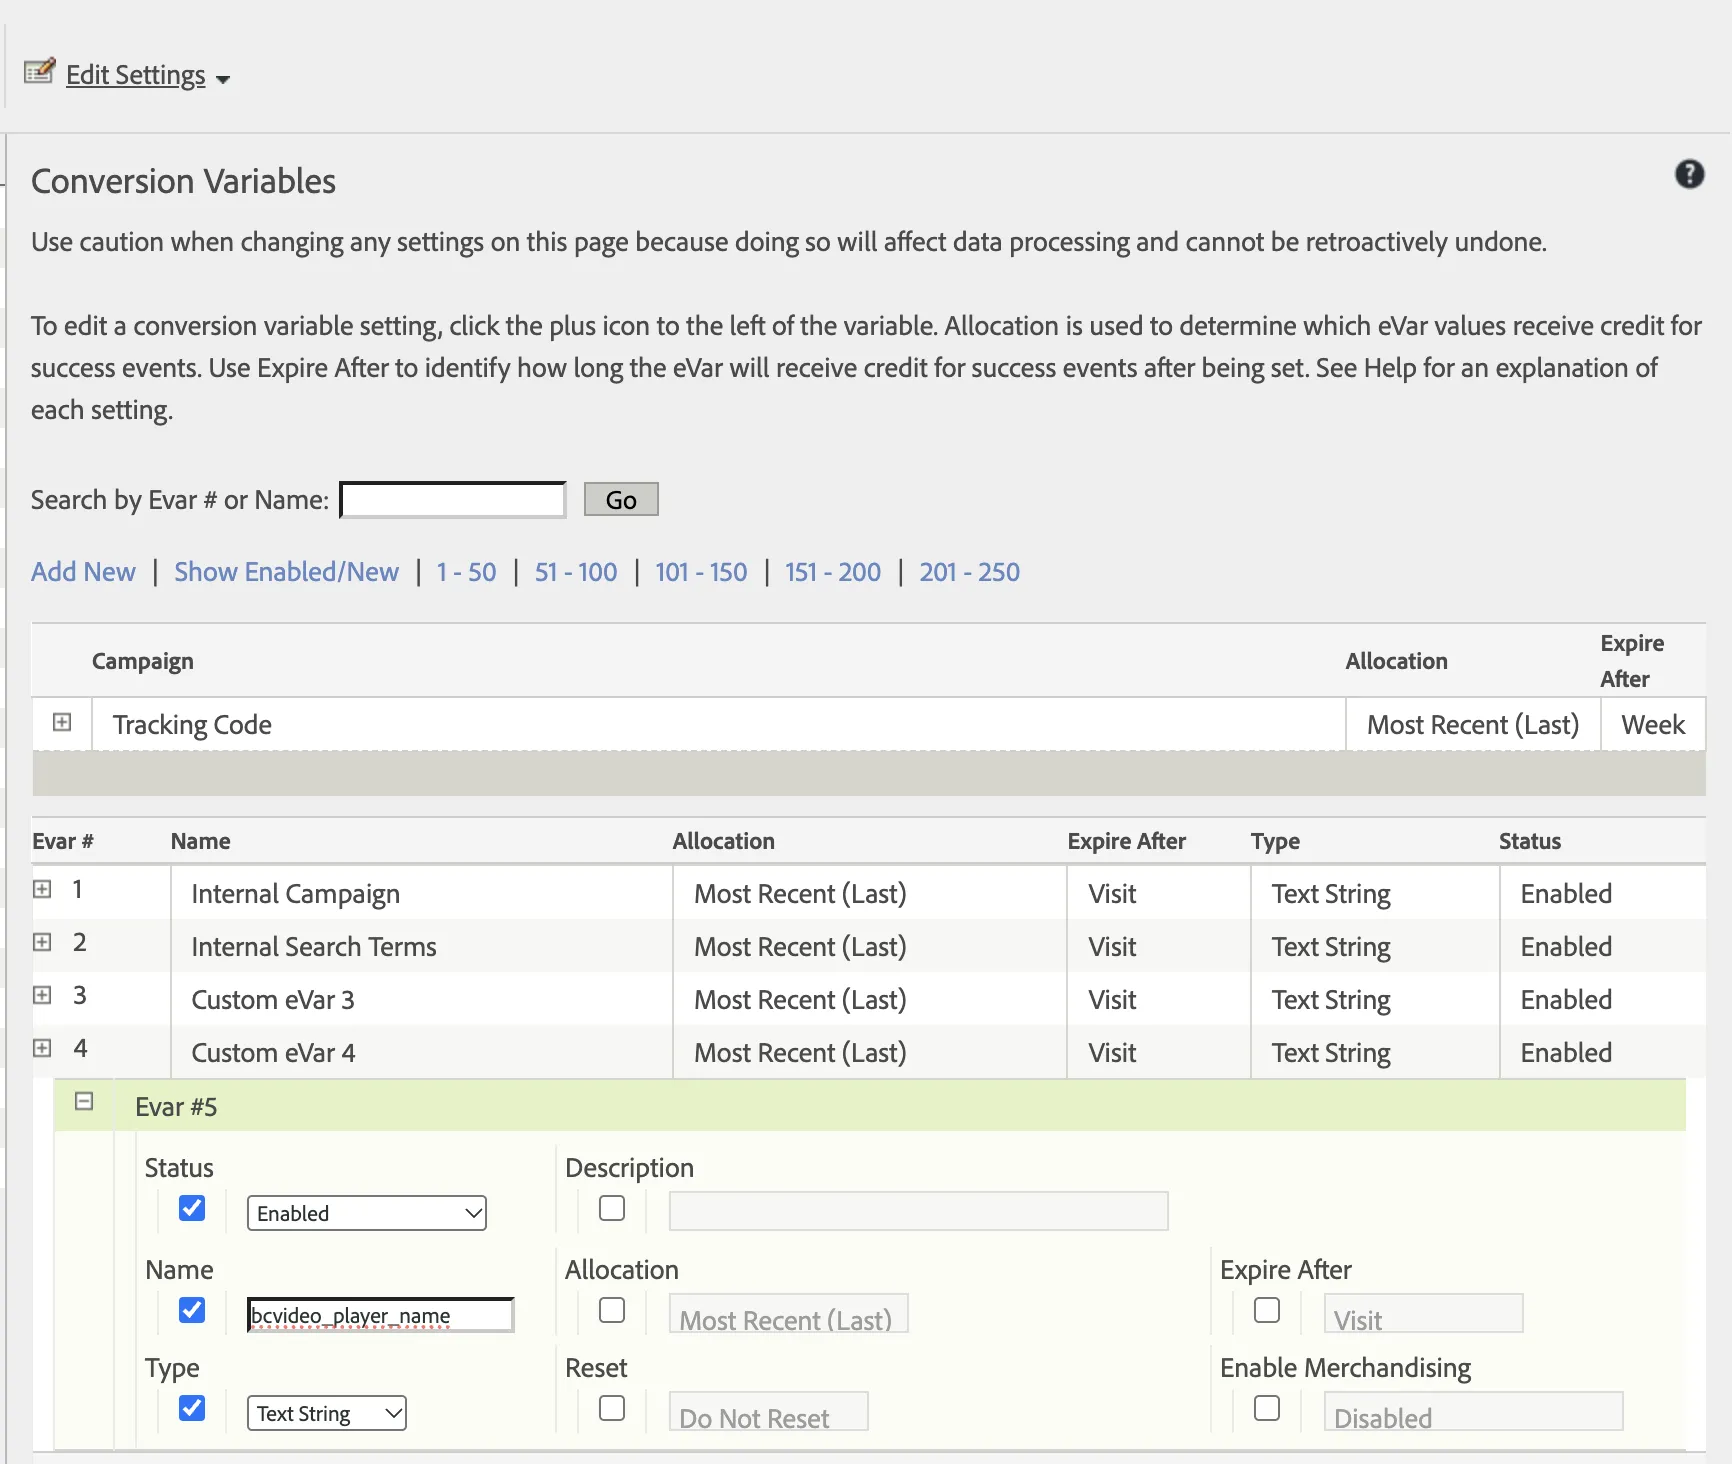Click the bcvideo_player_name name field
This screenshot has height=1464, width=1732.
click(x=381, y=1315)
